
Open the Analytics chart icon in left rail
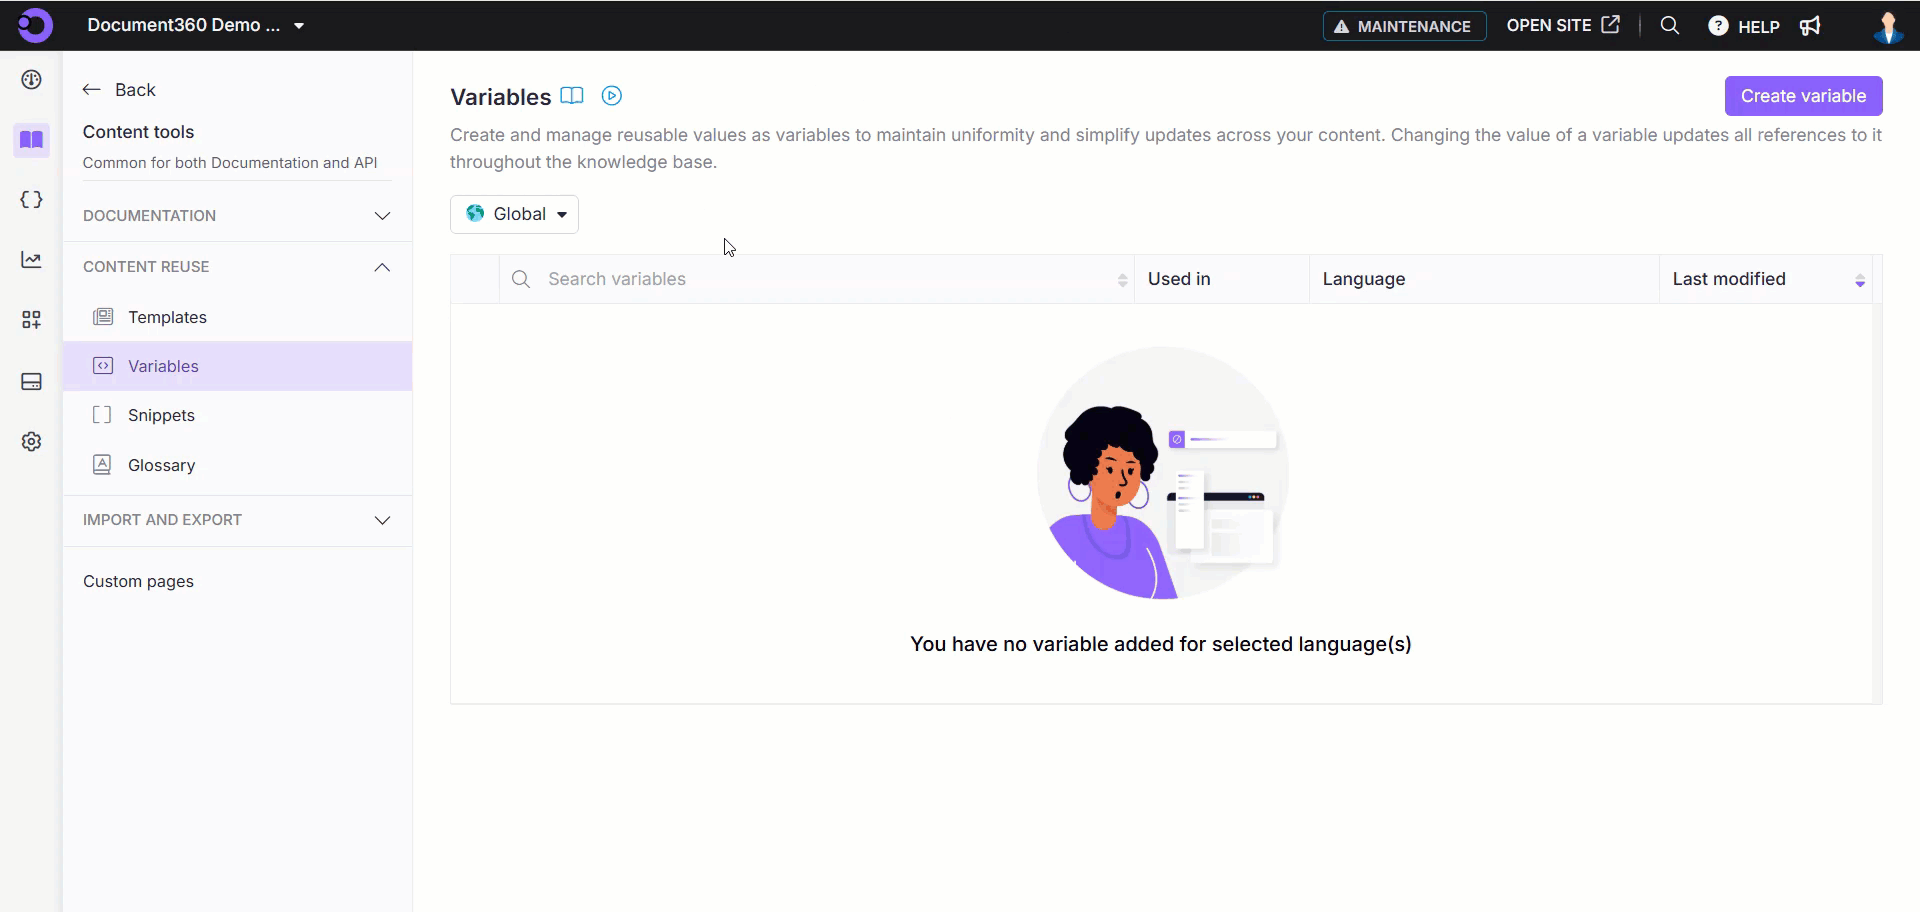point(32,260)
